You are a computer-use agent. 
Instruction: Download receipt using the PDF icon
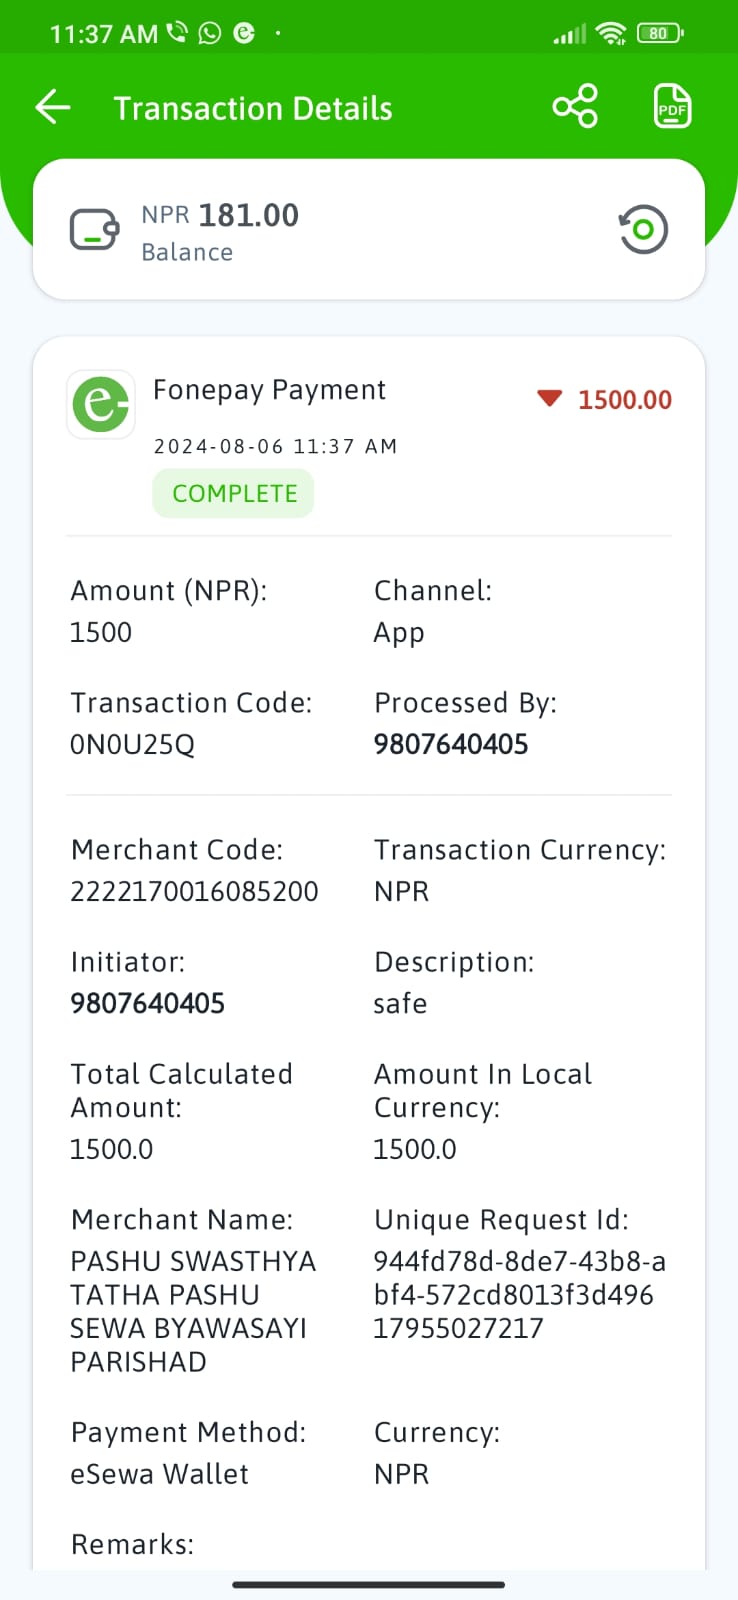(672, 106)
